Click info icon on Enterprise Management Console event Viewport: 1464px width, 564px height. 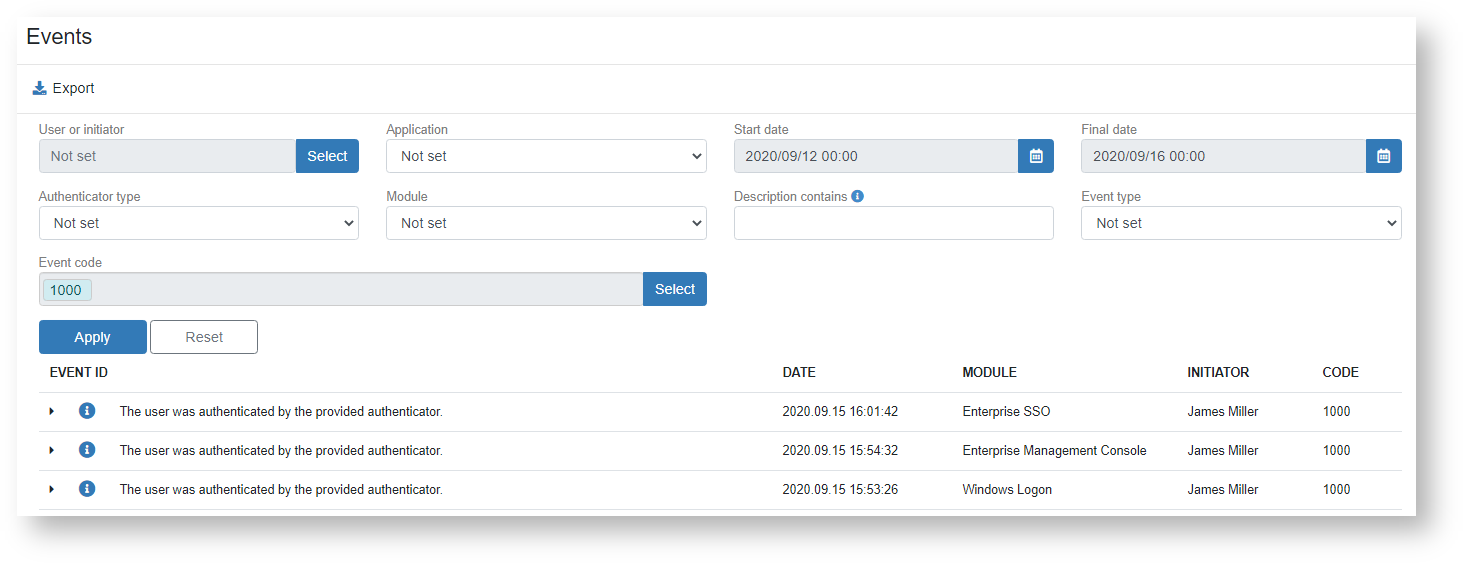(x=87, y=450)
